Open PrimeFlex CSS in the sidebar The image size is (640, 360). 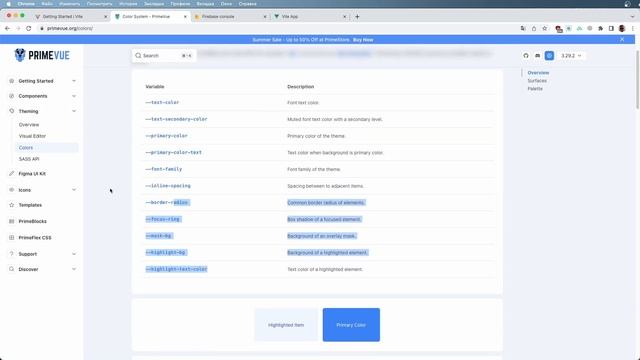(x=35, y=238)
